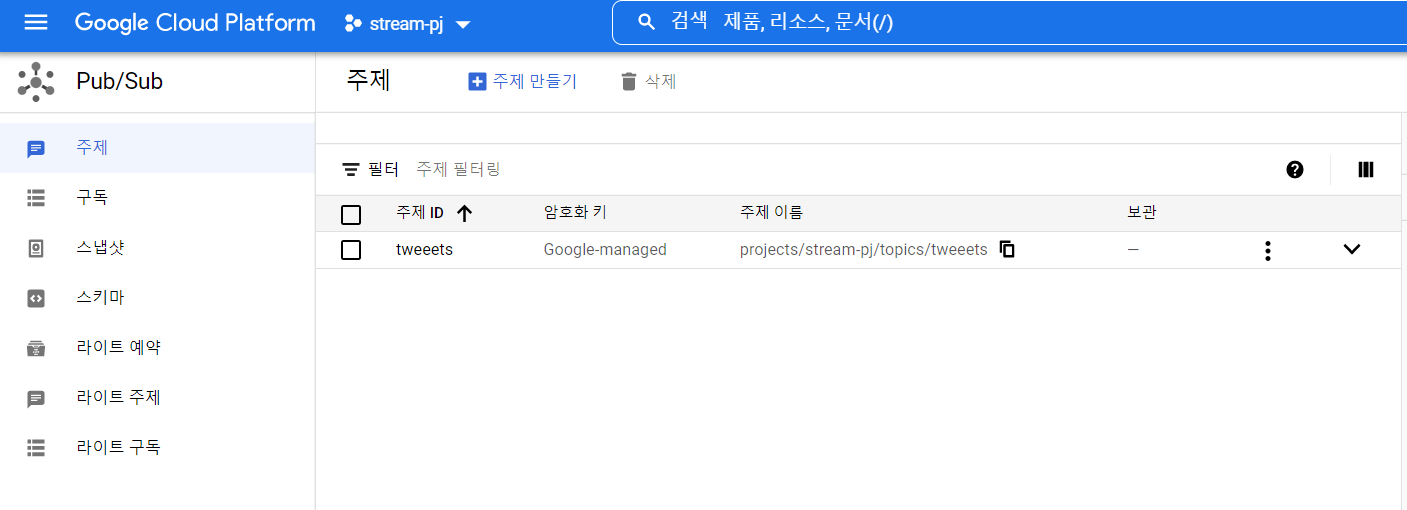The width and height of the screenshot is (1407, 510).
Task: Click the 주제 page title
Action: tap(368, 81)
